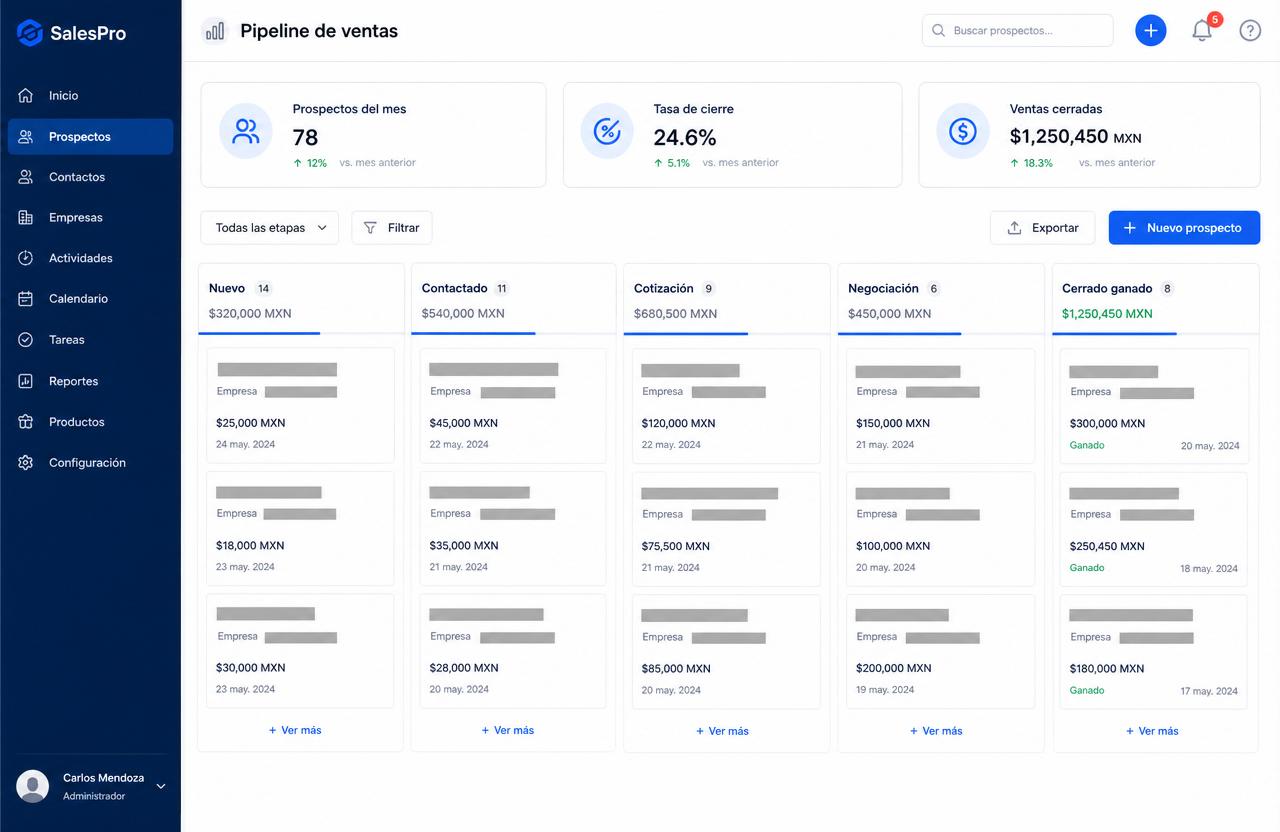Expand Ver más under Nuevo column
Image resolution: width=1280 pixels, height=832 pixels.
[x=295, y=730]
